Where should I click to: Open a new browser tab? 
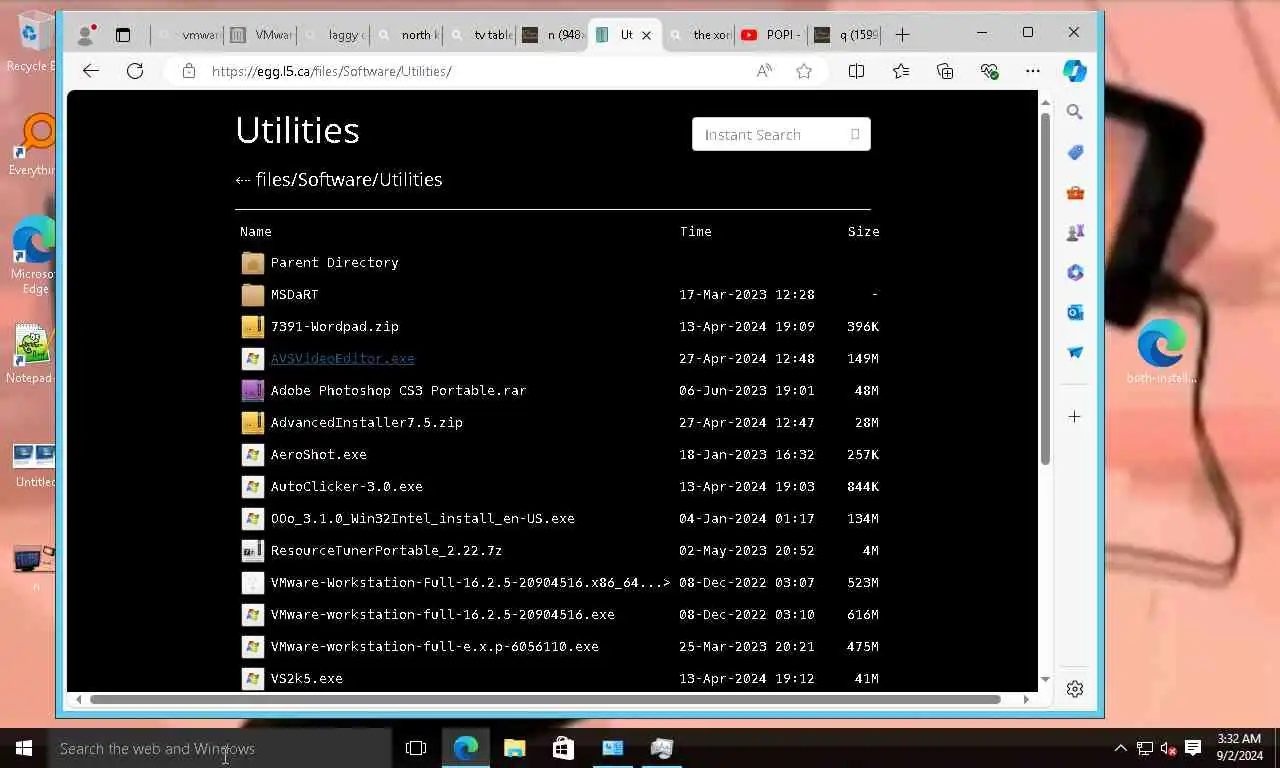coord(902,35)
